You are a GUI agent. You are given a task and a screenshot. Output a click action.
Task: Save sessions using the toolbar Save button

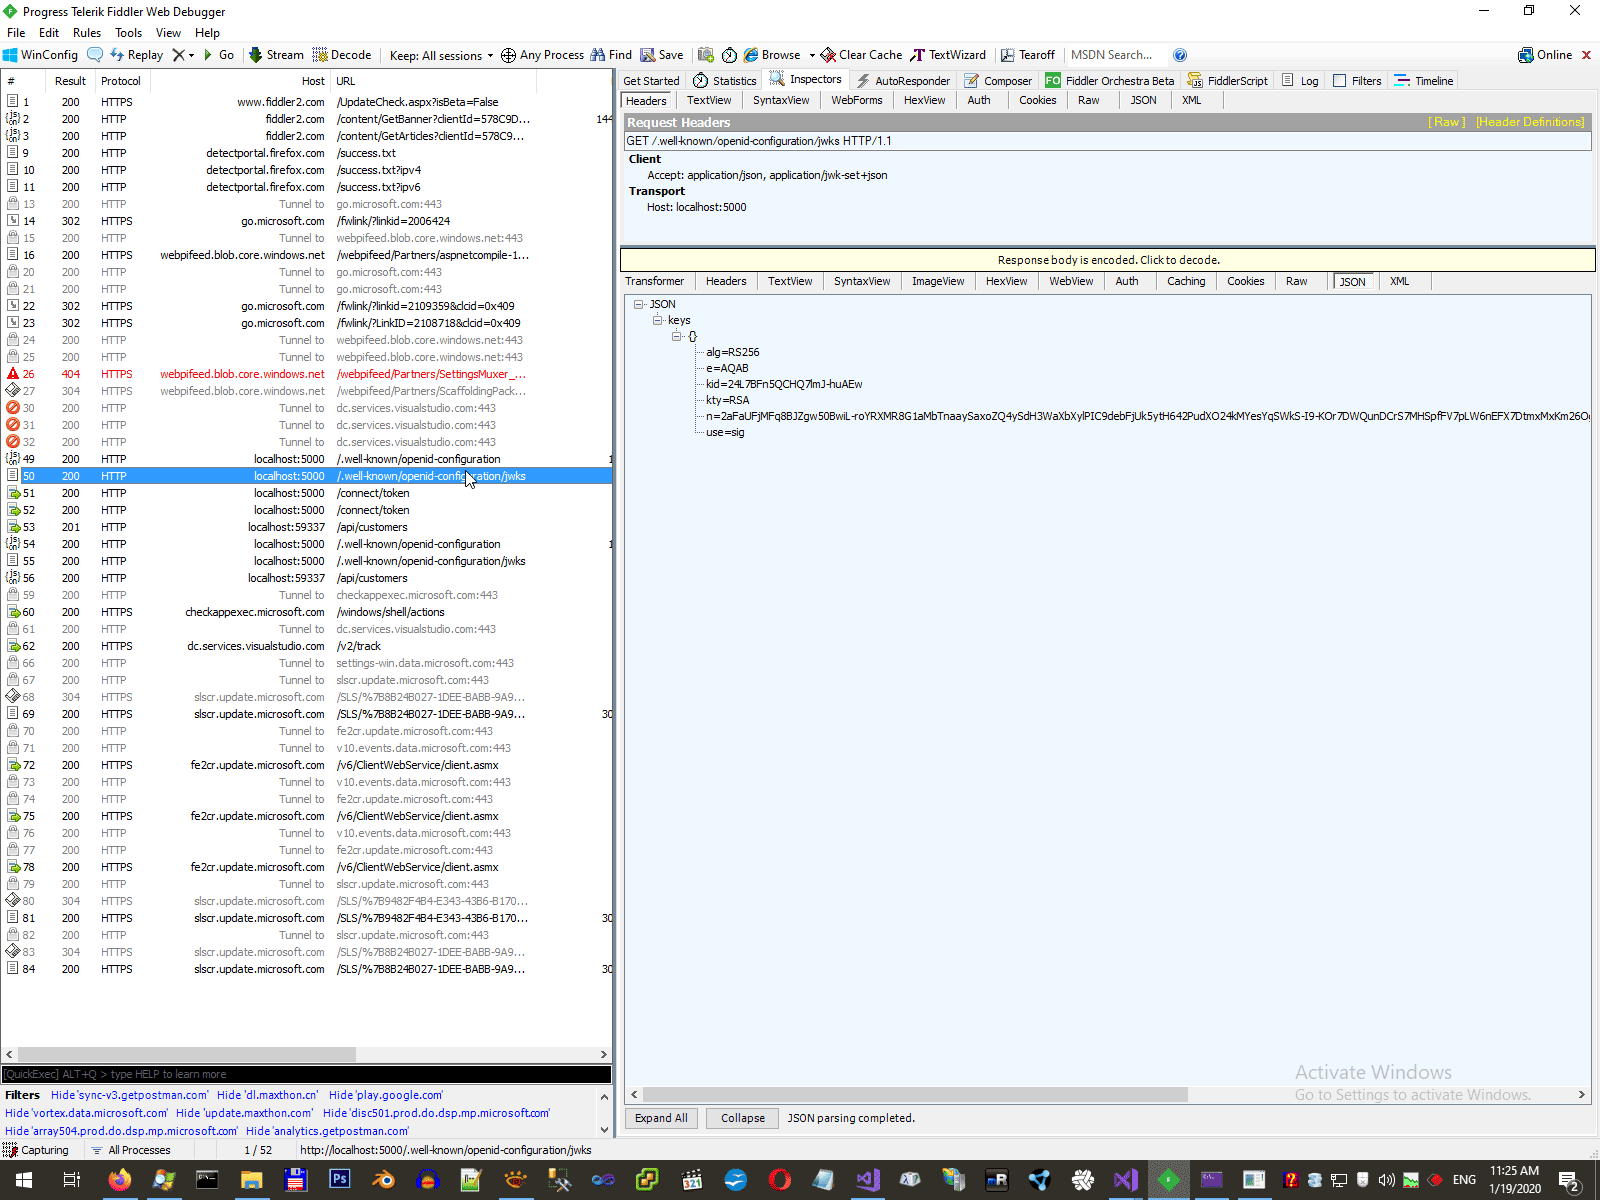coord(662,55)
